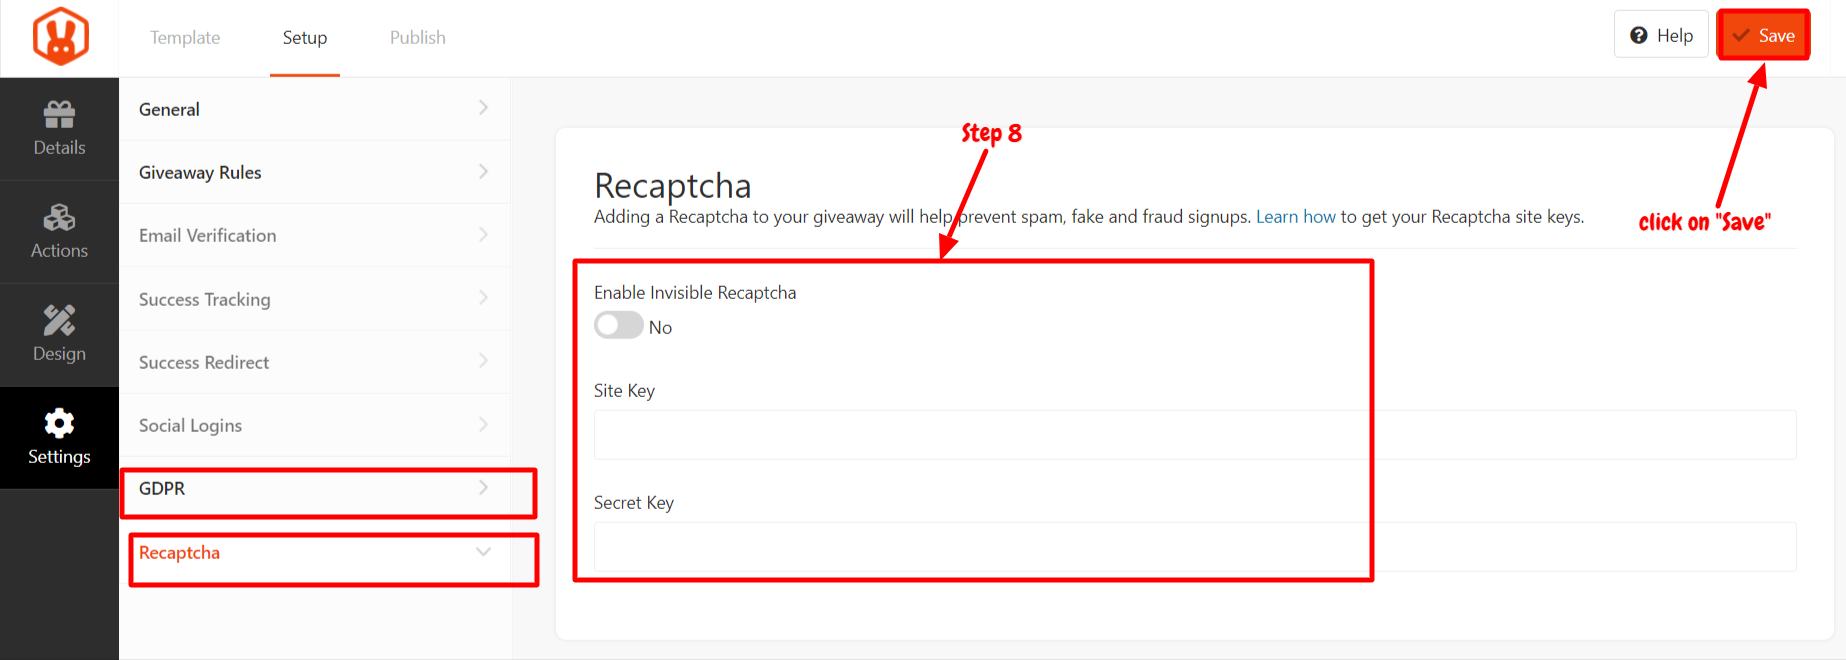Follow the Learn how link
This screenshot has height=660, width=1846.
(x=1296, y=217)
